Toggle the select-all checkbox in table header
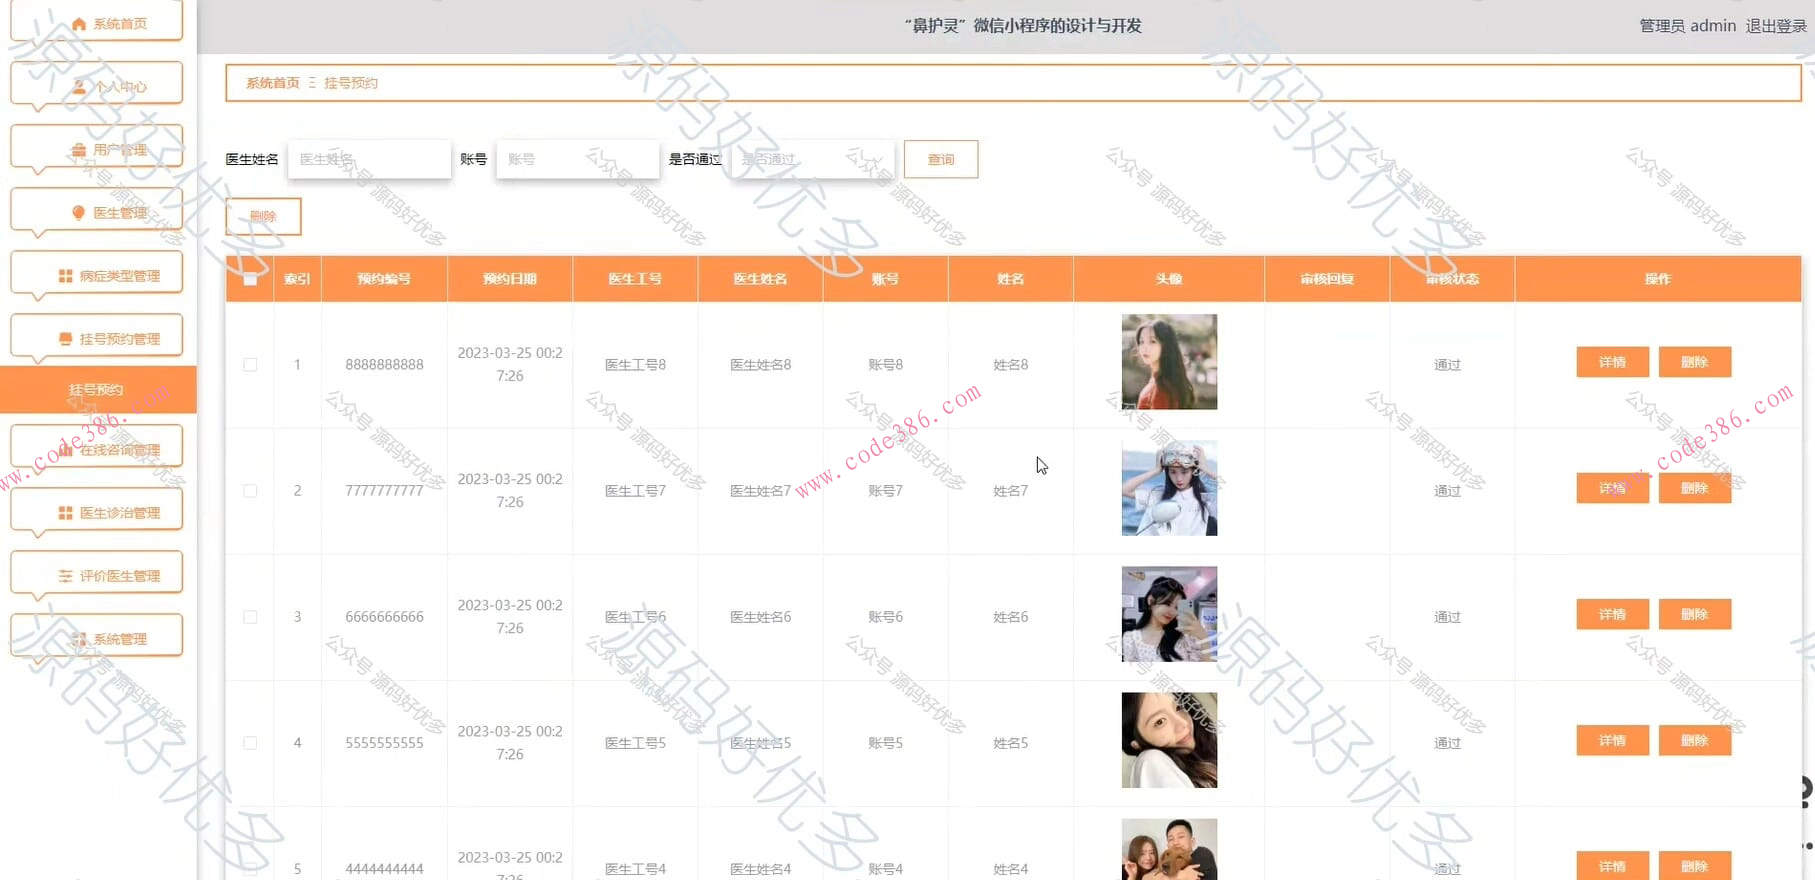The width and height of the screenshot is (1815, 880). pyautogui.click(x=250, y=279)
